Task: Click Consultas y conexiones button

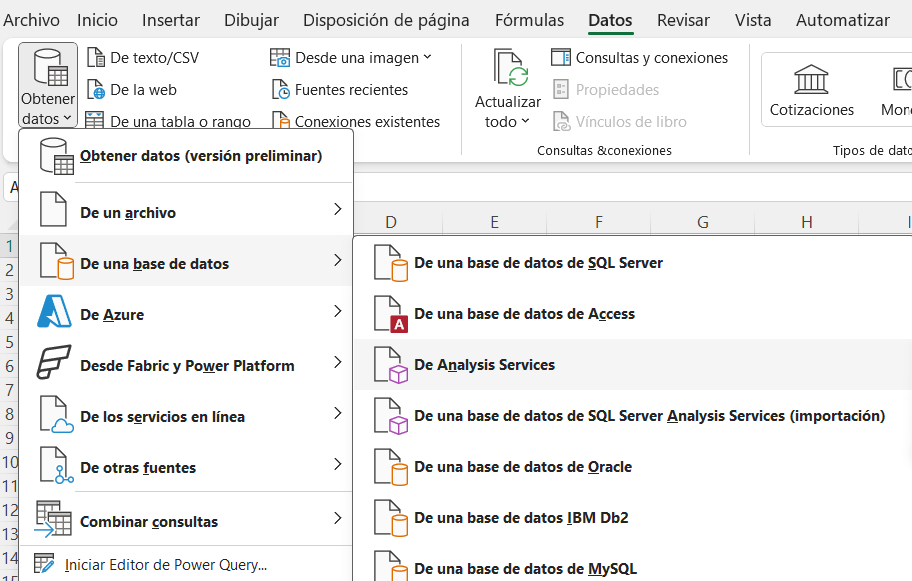Action: pyautogui.click(x=640, y=58)
